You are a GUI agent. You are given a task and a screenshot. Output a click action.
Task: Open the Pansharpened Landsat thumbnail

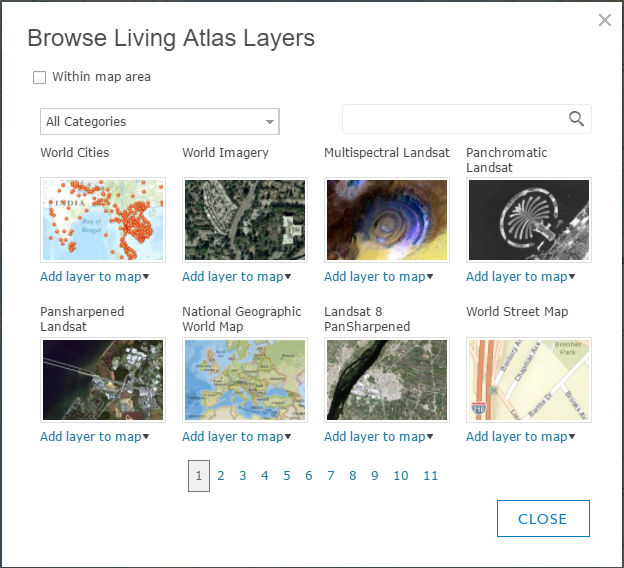click(103, 380)
